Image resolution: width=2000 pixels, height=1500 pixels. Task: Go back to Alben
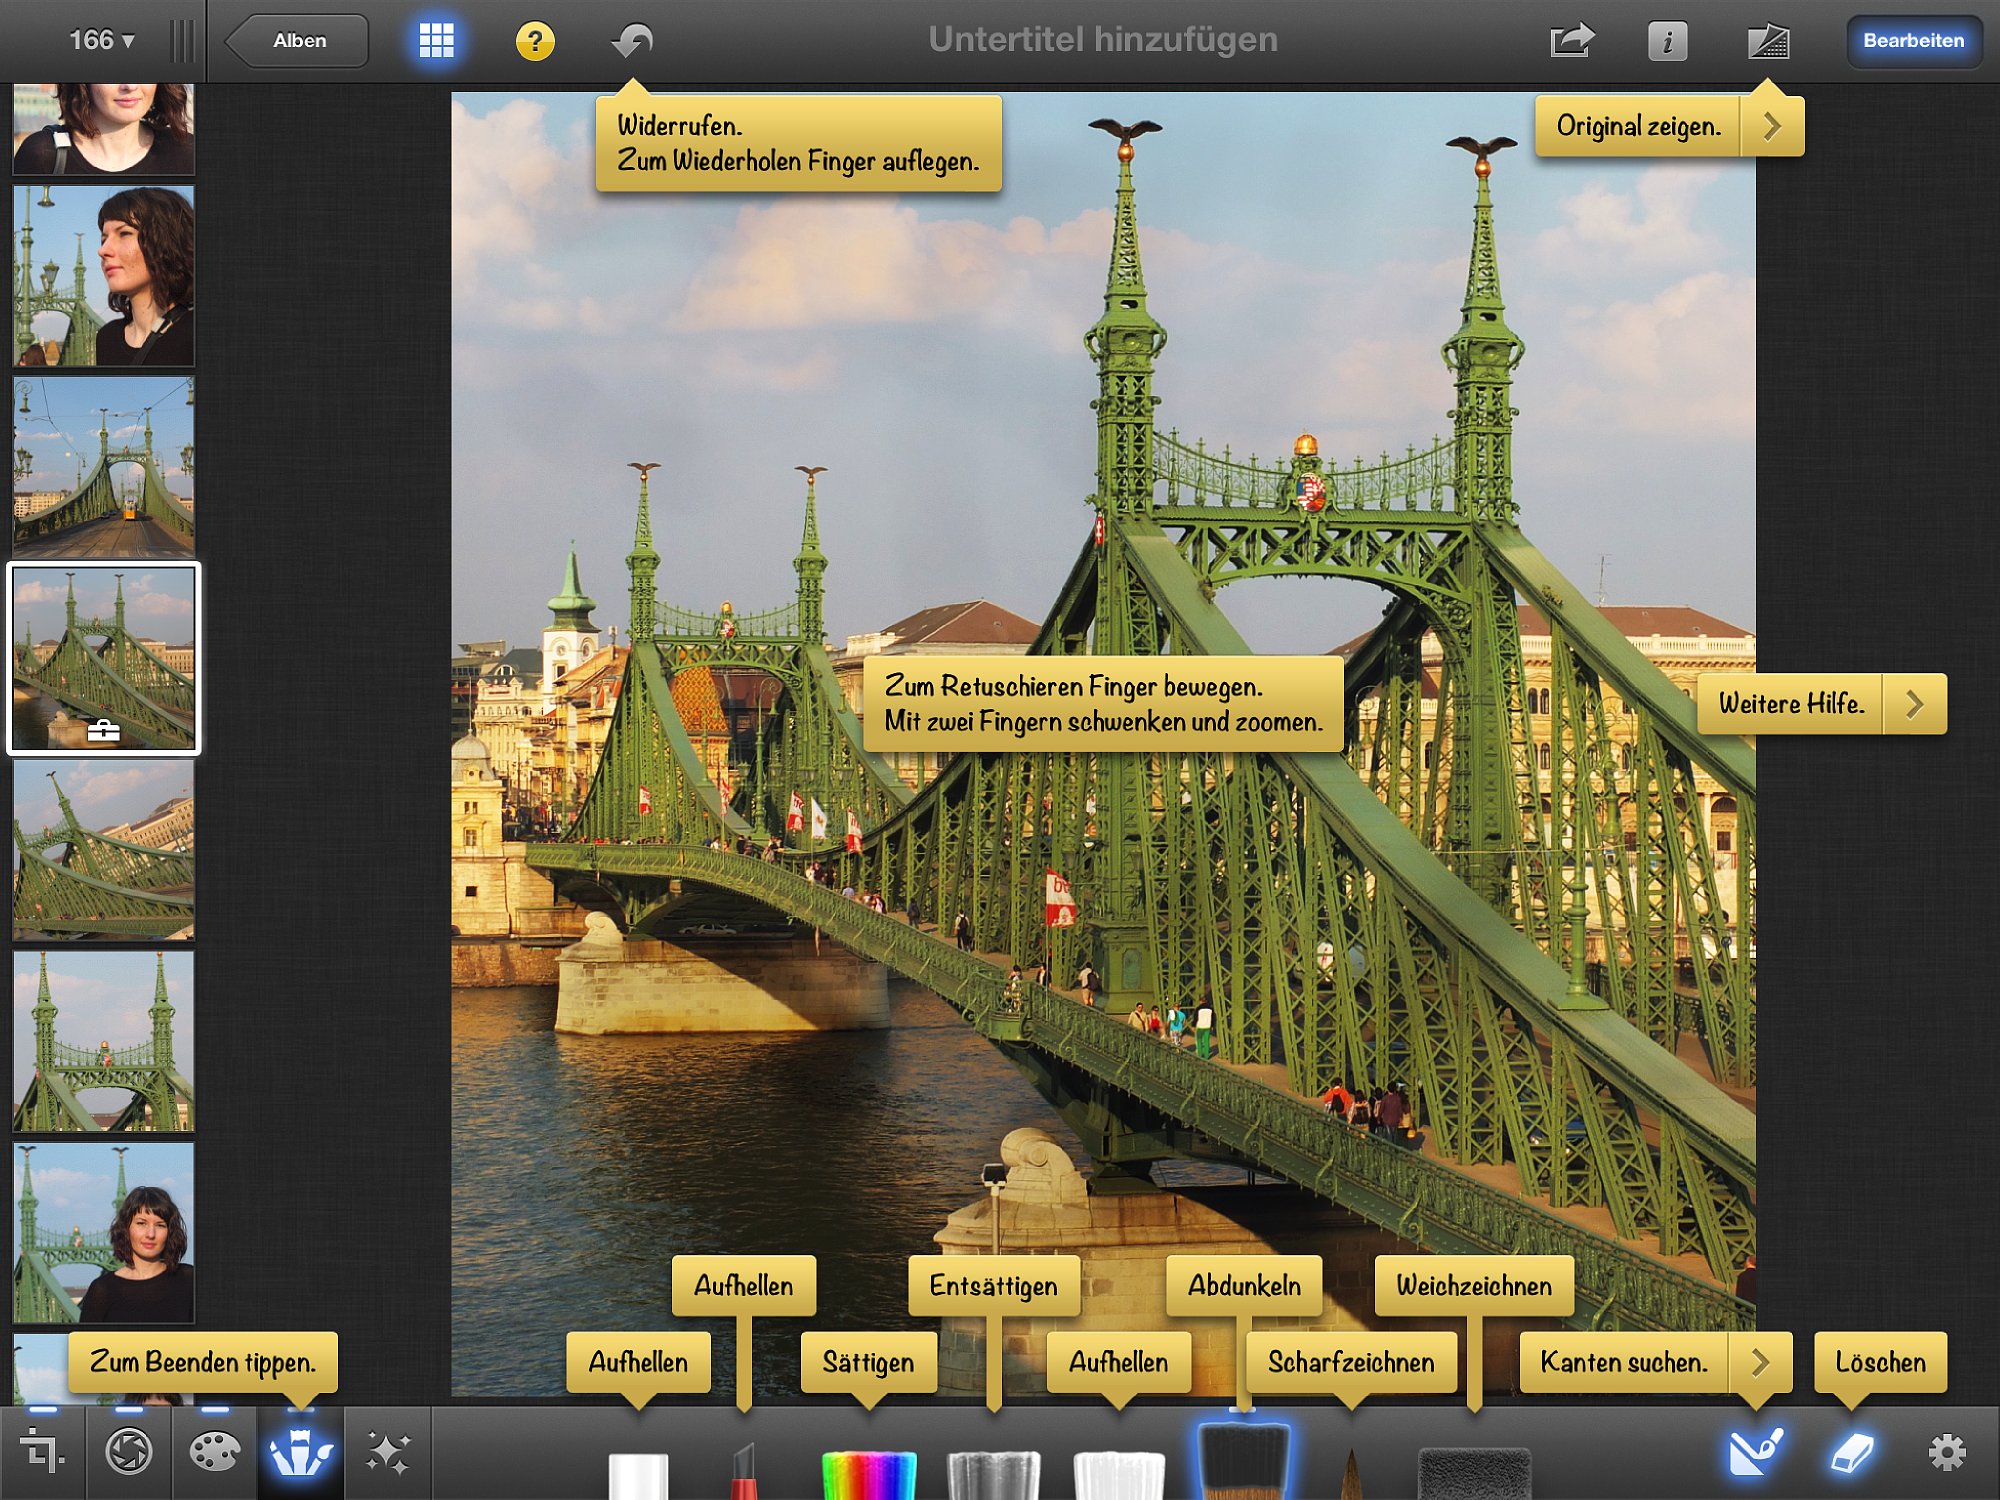[297, 41]
